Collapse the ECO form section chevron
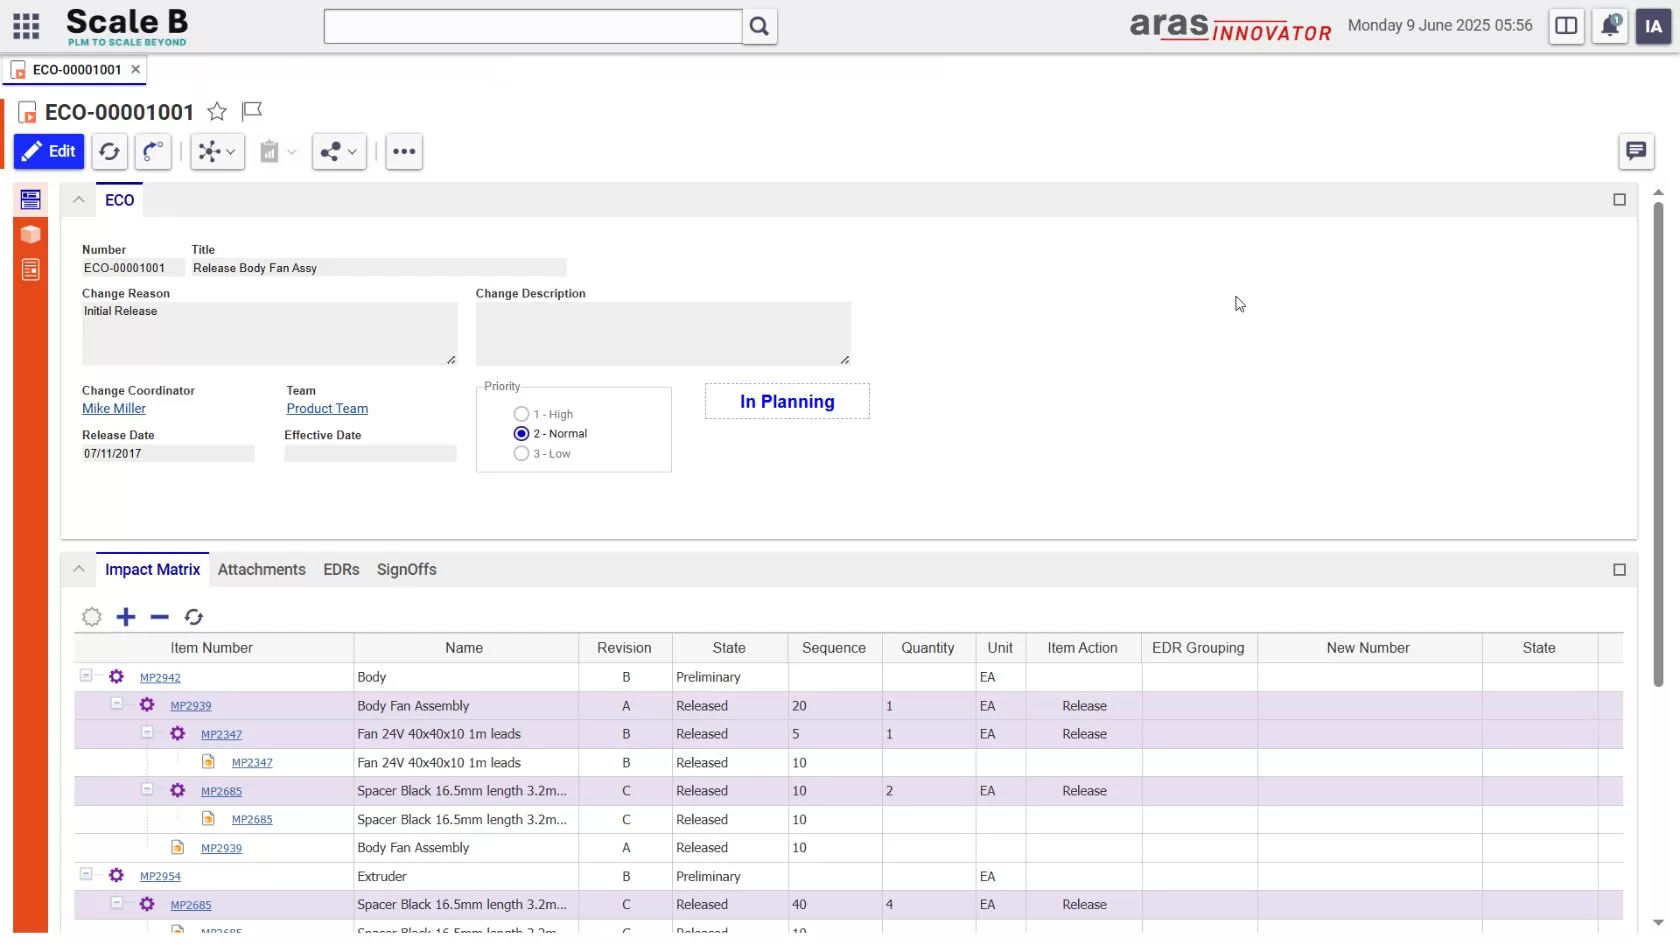The image size is (1680, 945). click(x=78, y=200)
